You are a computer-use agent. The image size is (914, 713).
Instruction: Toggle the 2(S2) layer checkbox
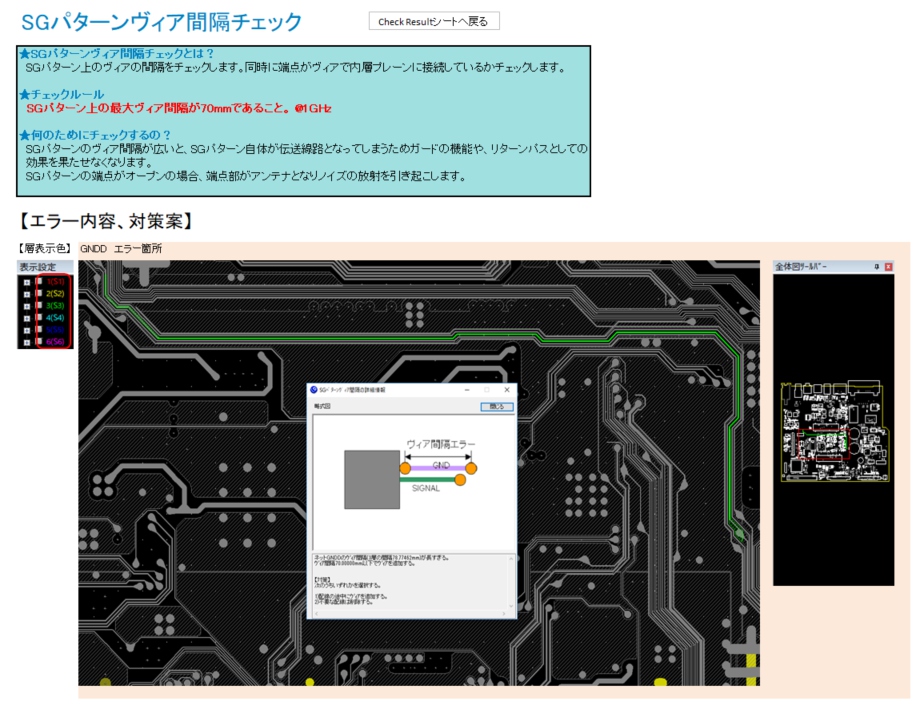(39, 294)
